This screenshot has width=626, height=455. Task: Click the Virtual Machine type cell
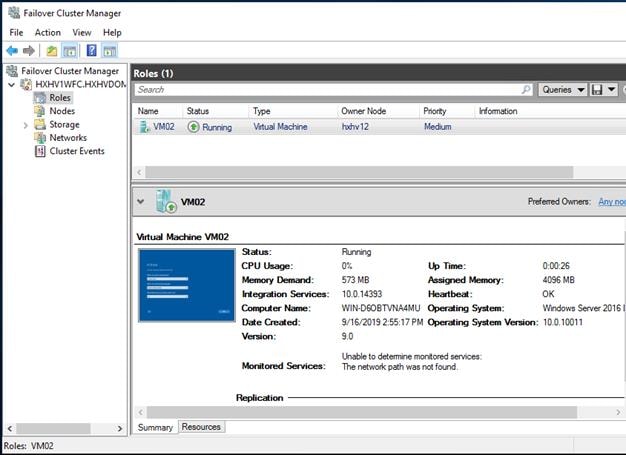coord(280,127)
